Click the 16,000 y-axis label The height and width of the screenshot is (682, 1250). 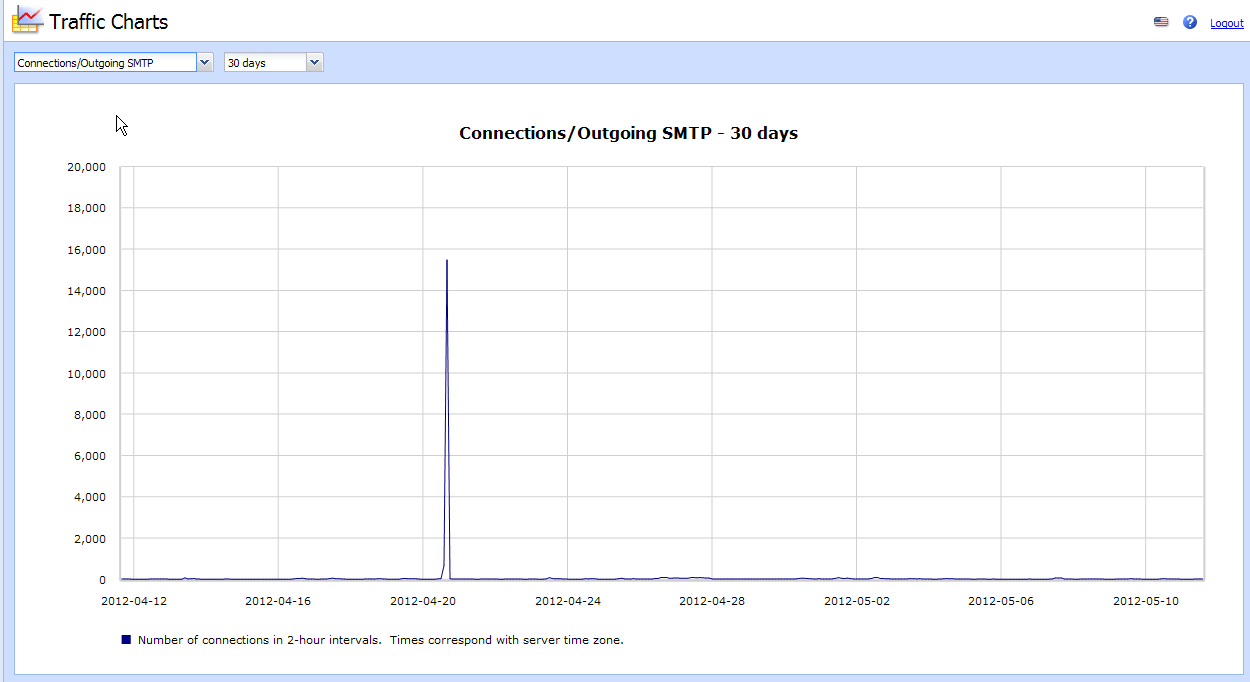pos(86,250)
